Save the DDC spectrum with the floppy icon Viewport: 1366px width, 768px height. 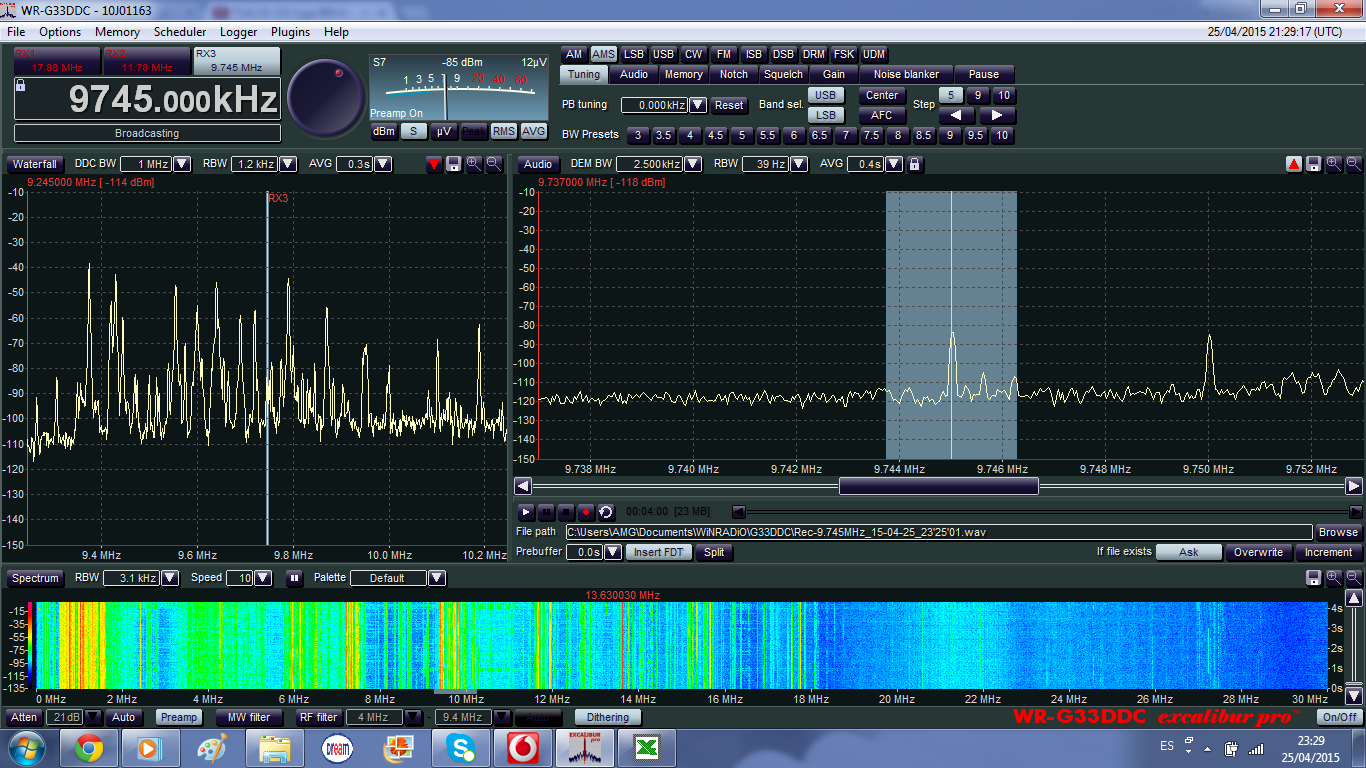click(x=453, y=164)
